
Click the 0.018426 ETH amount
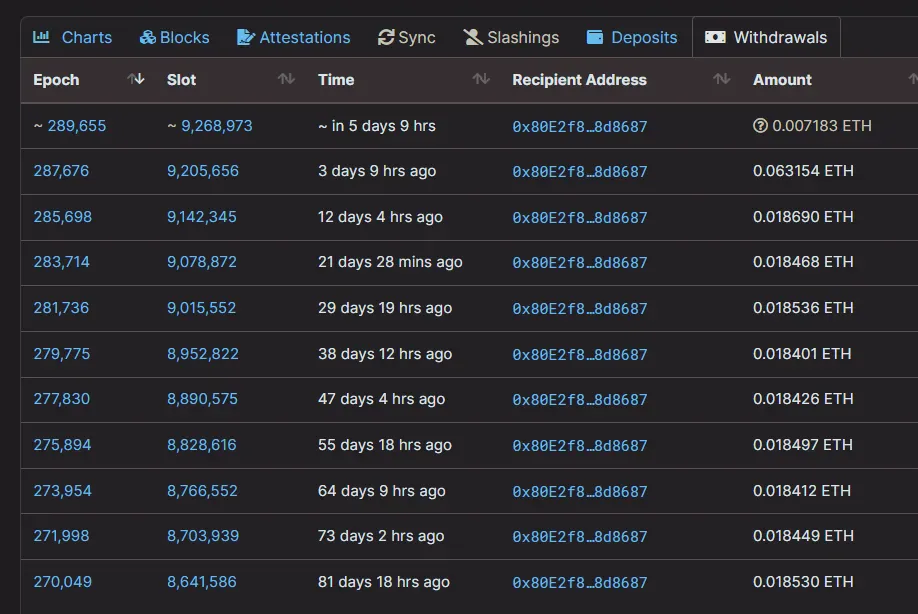pos(803,399)
